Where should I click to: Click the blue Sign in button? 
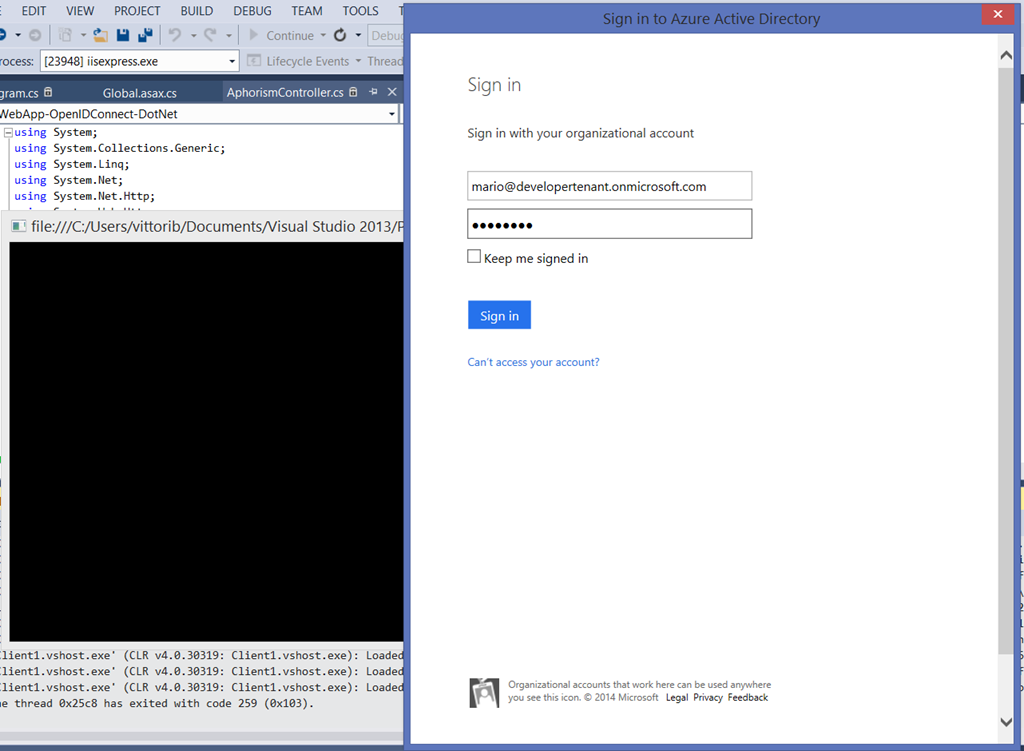499,315
